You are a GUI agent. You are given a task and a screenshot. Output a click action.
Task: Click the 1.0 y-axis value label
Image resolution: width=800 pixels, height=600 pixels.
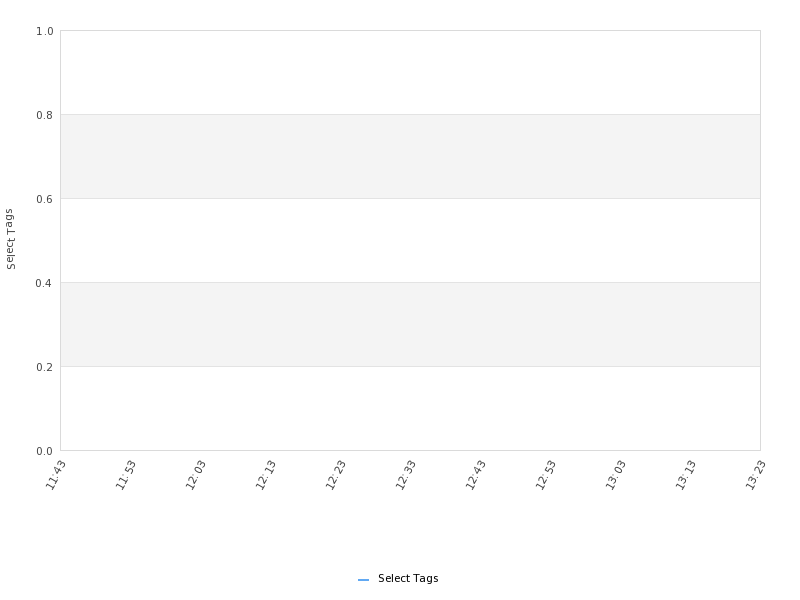tap(45, 31)
